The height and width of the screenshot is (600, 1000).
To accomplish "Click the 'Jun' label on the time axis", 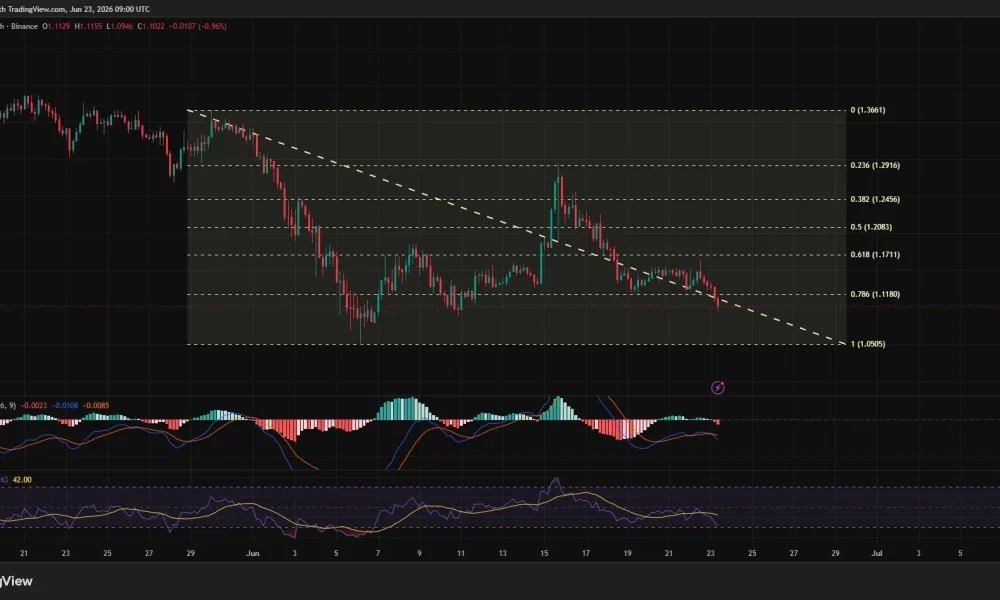I will point(253,553).
